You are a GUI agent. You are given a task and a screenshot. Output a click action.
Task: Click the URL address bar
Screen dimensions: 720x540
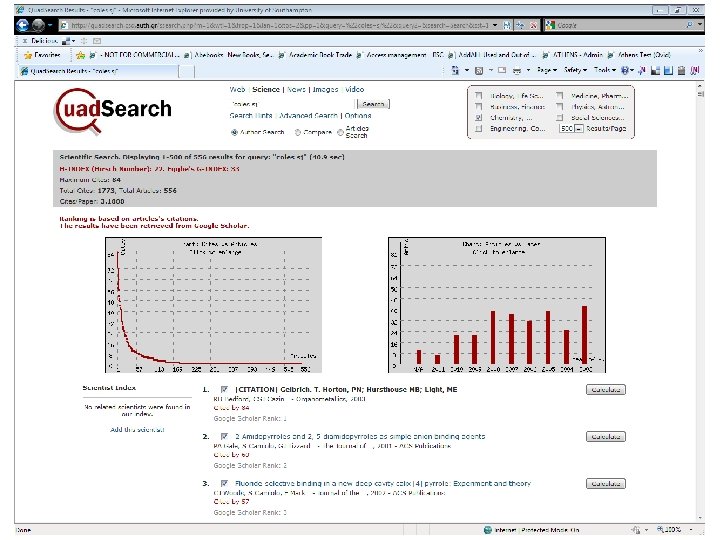point(276,25)
